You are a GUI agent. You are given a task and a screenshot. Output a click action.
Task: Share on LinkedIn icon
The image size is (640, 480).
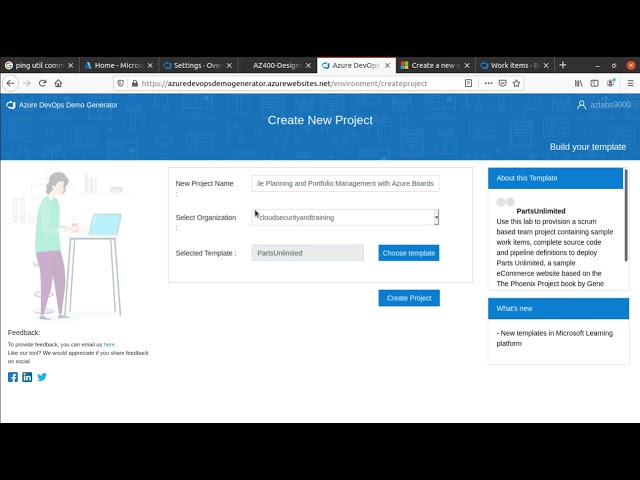pos(27,377)
